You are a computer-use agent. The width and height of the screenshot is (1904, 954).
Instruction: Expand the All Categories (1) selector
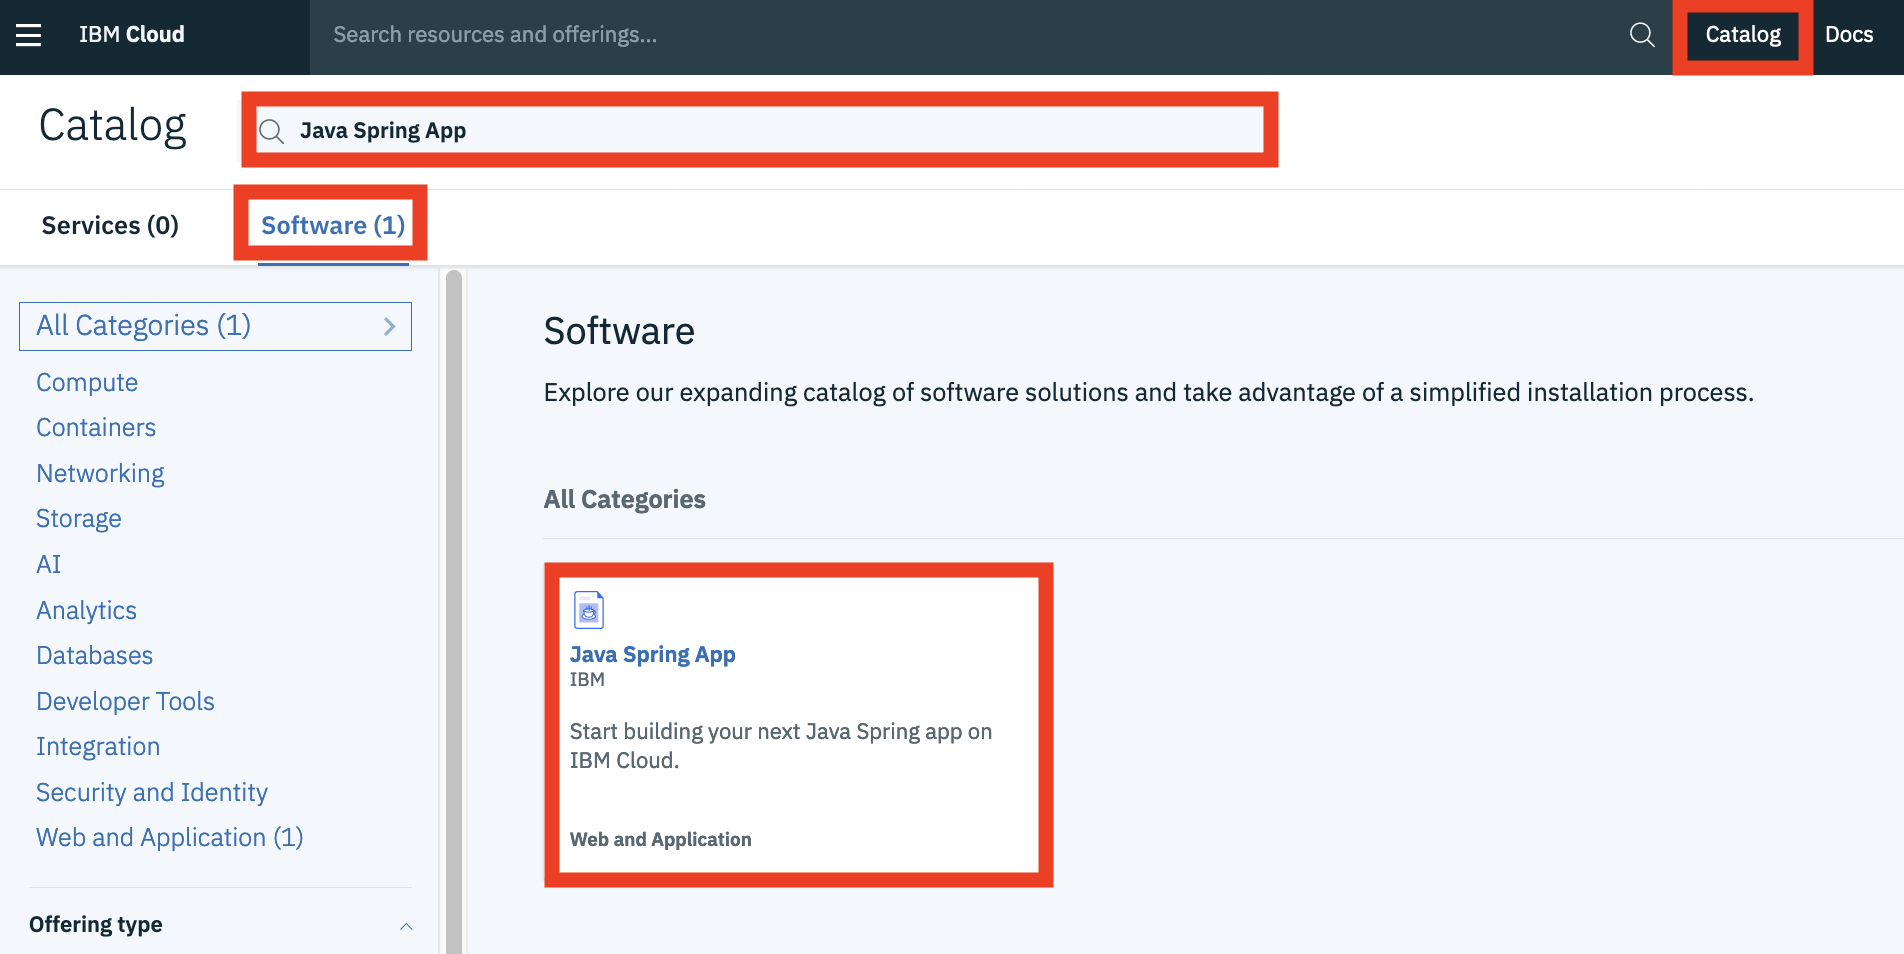coord(215,326)
